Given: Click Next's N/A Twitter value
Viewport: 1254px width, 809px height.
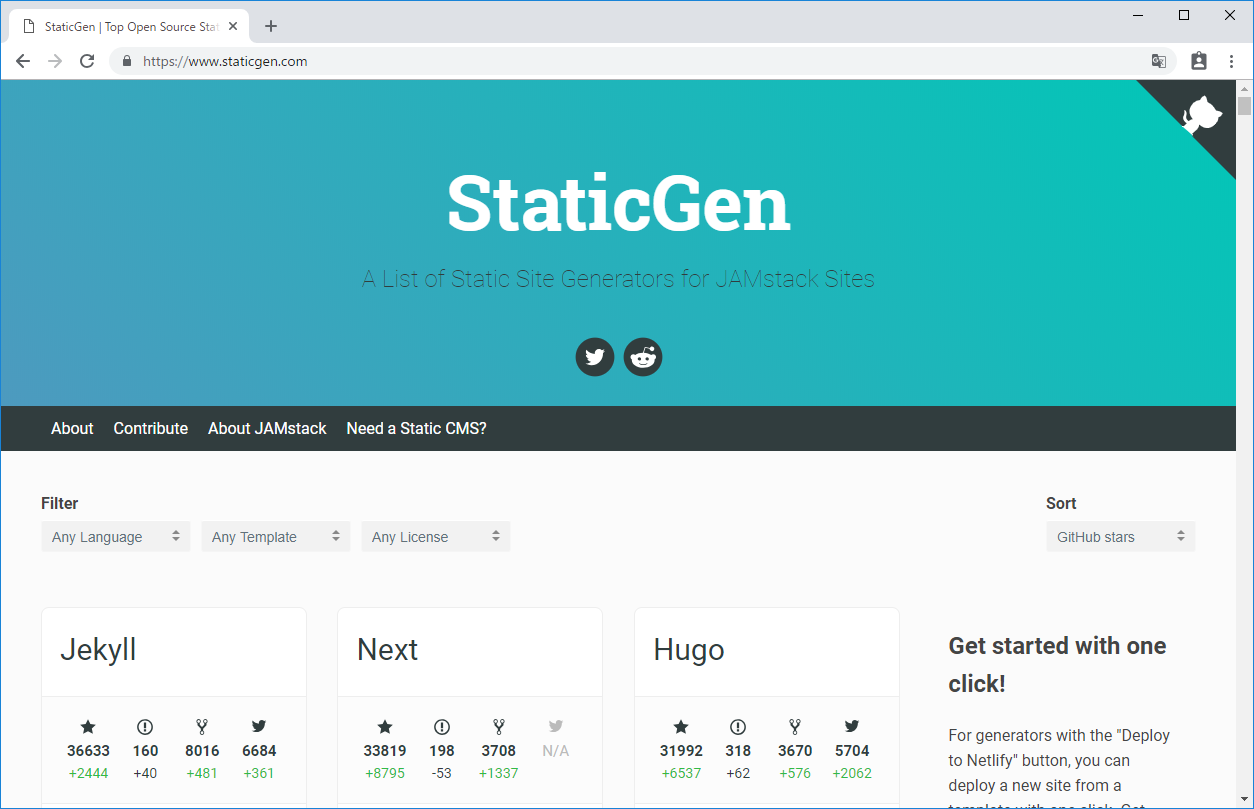Looking at the screenshot, I should coord(556,751).
